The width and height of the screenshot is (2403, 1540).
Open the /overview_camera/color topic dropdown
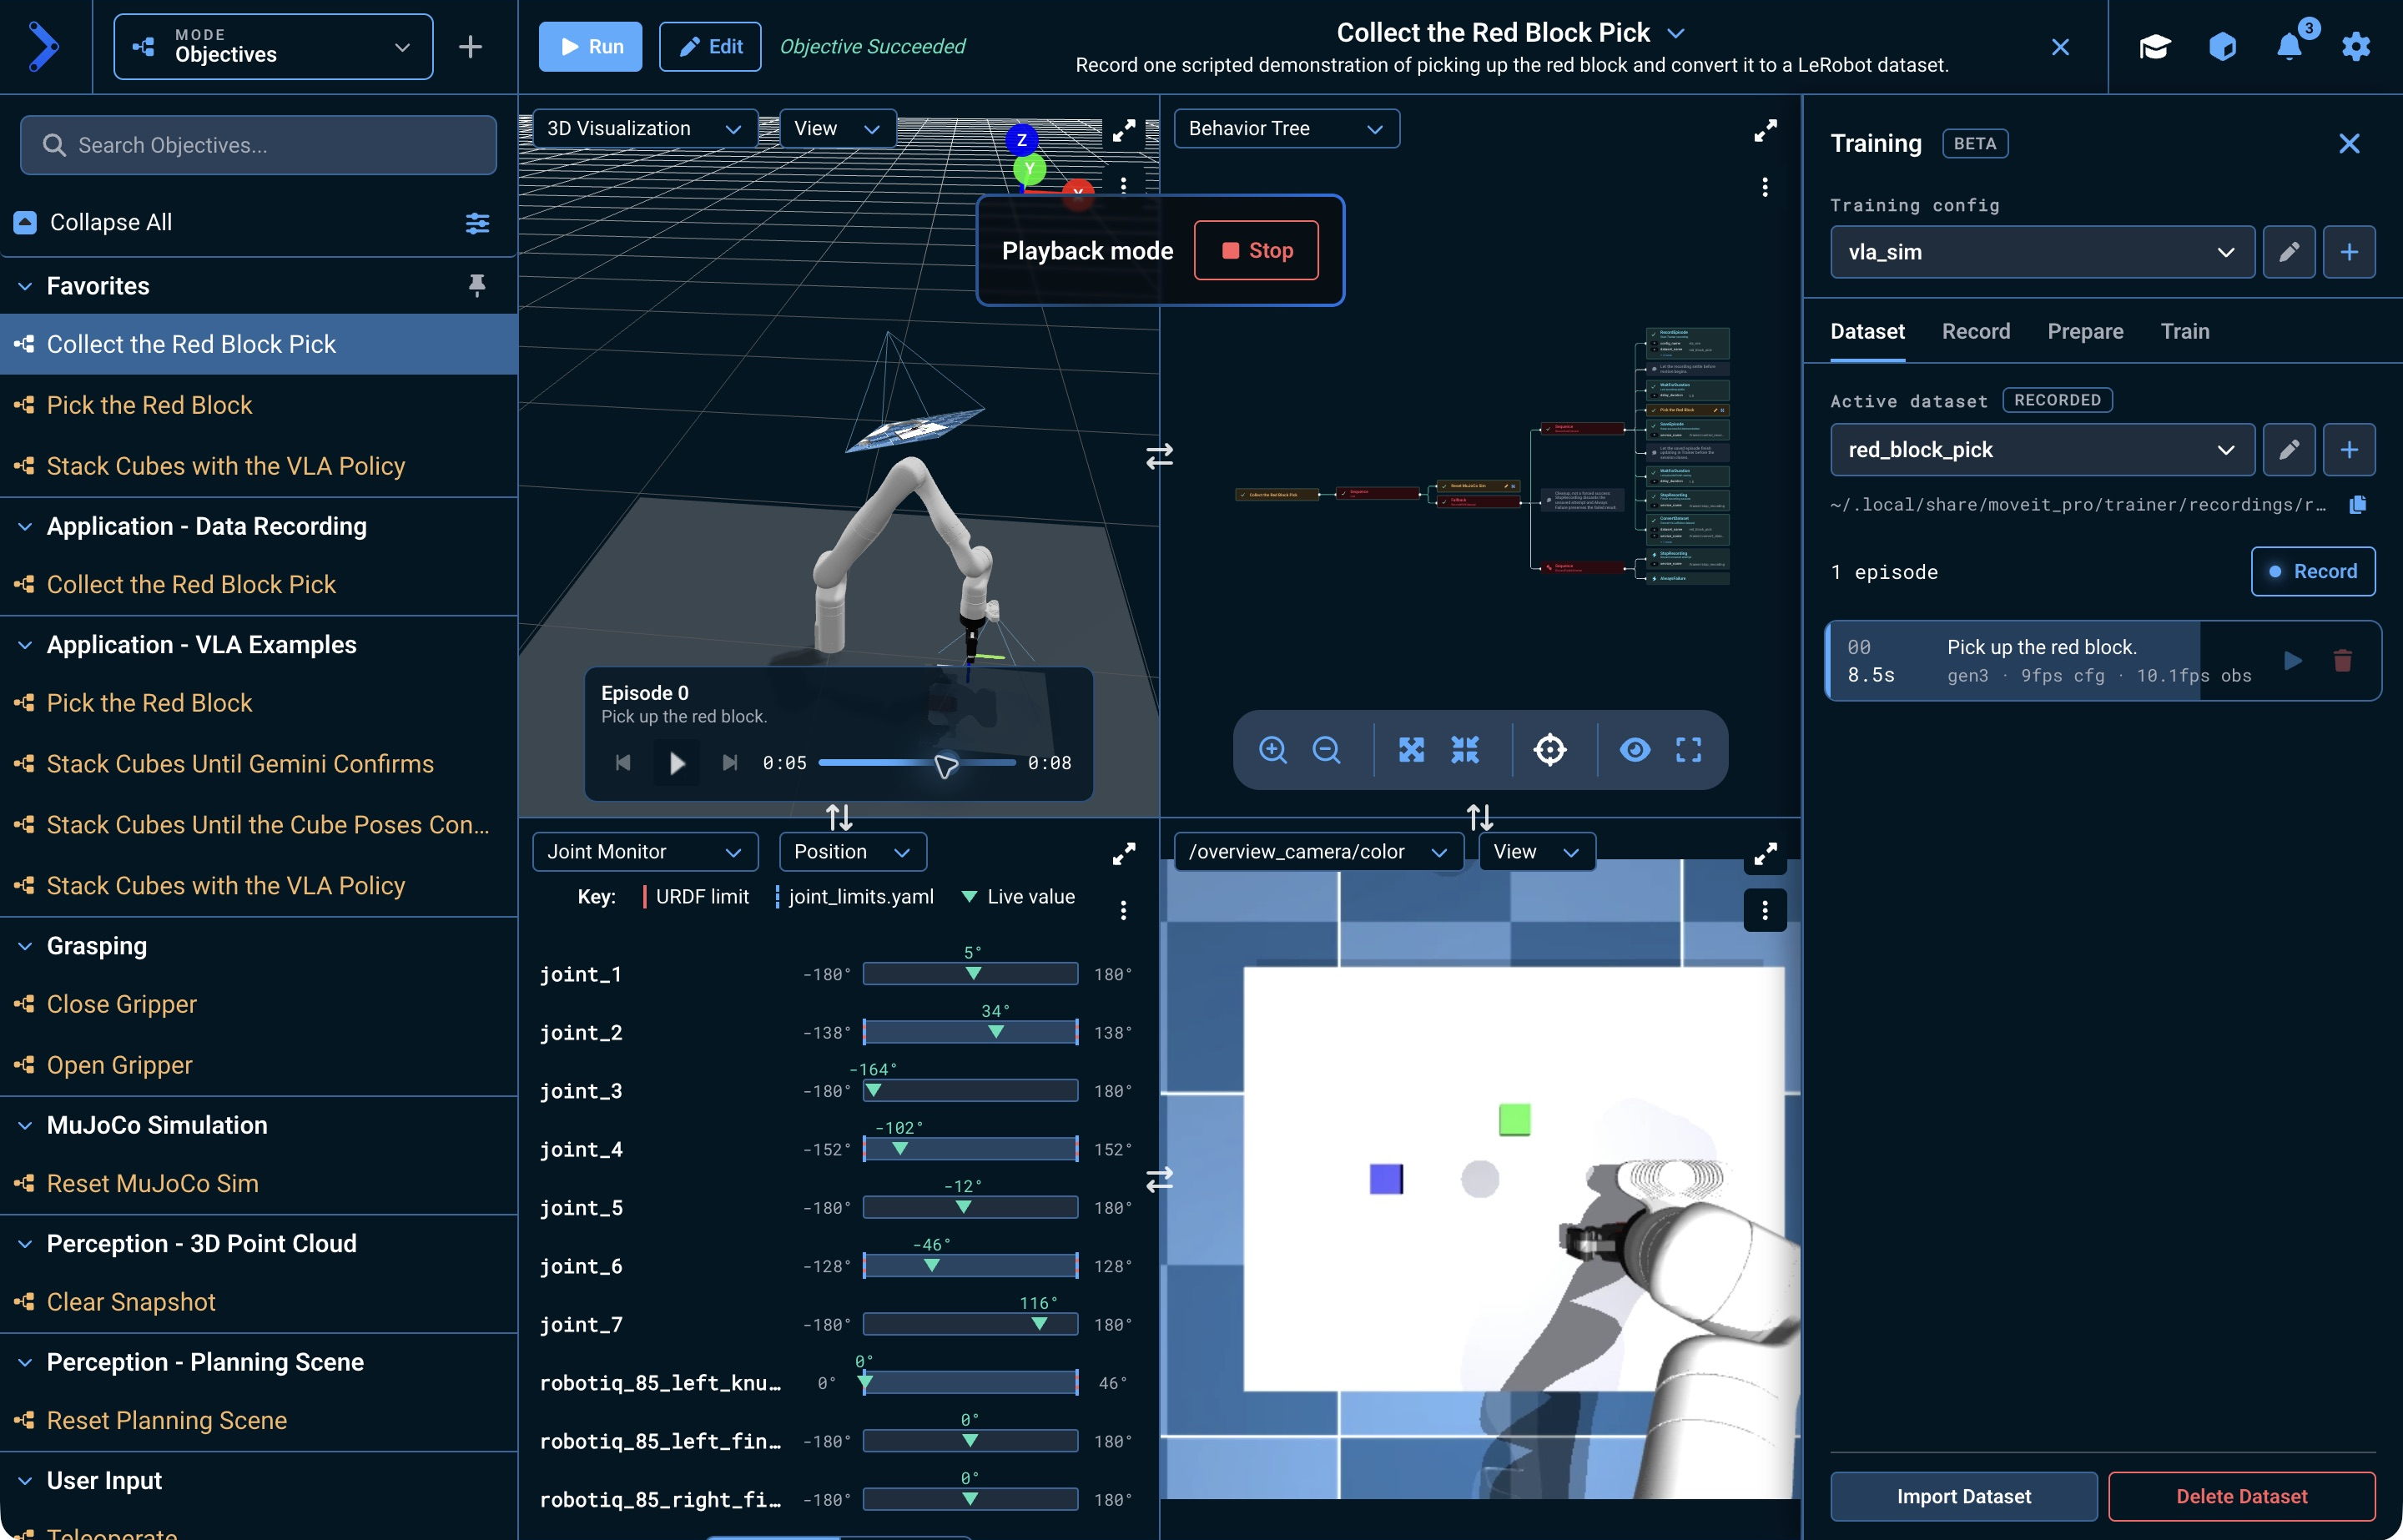(x=1318, y=852)
